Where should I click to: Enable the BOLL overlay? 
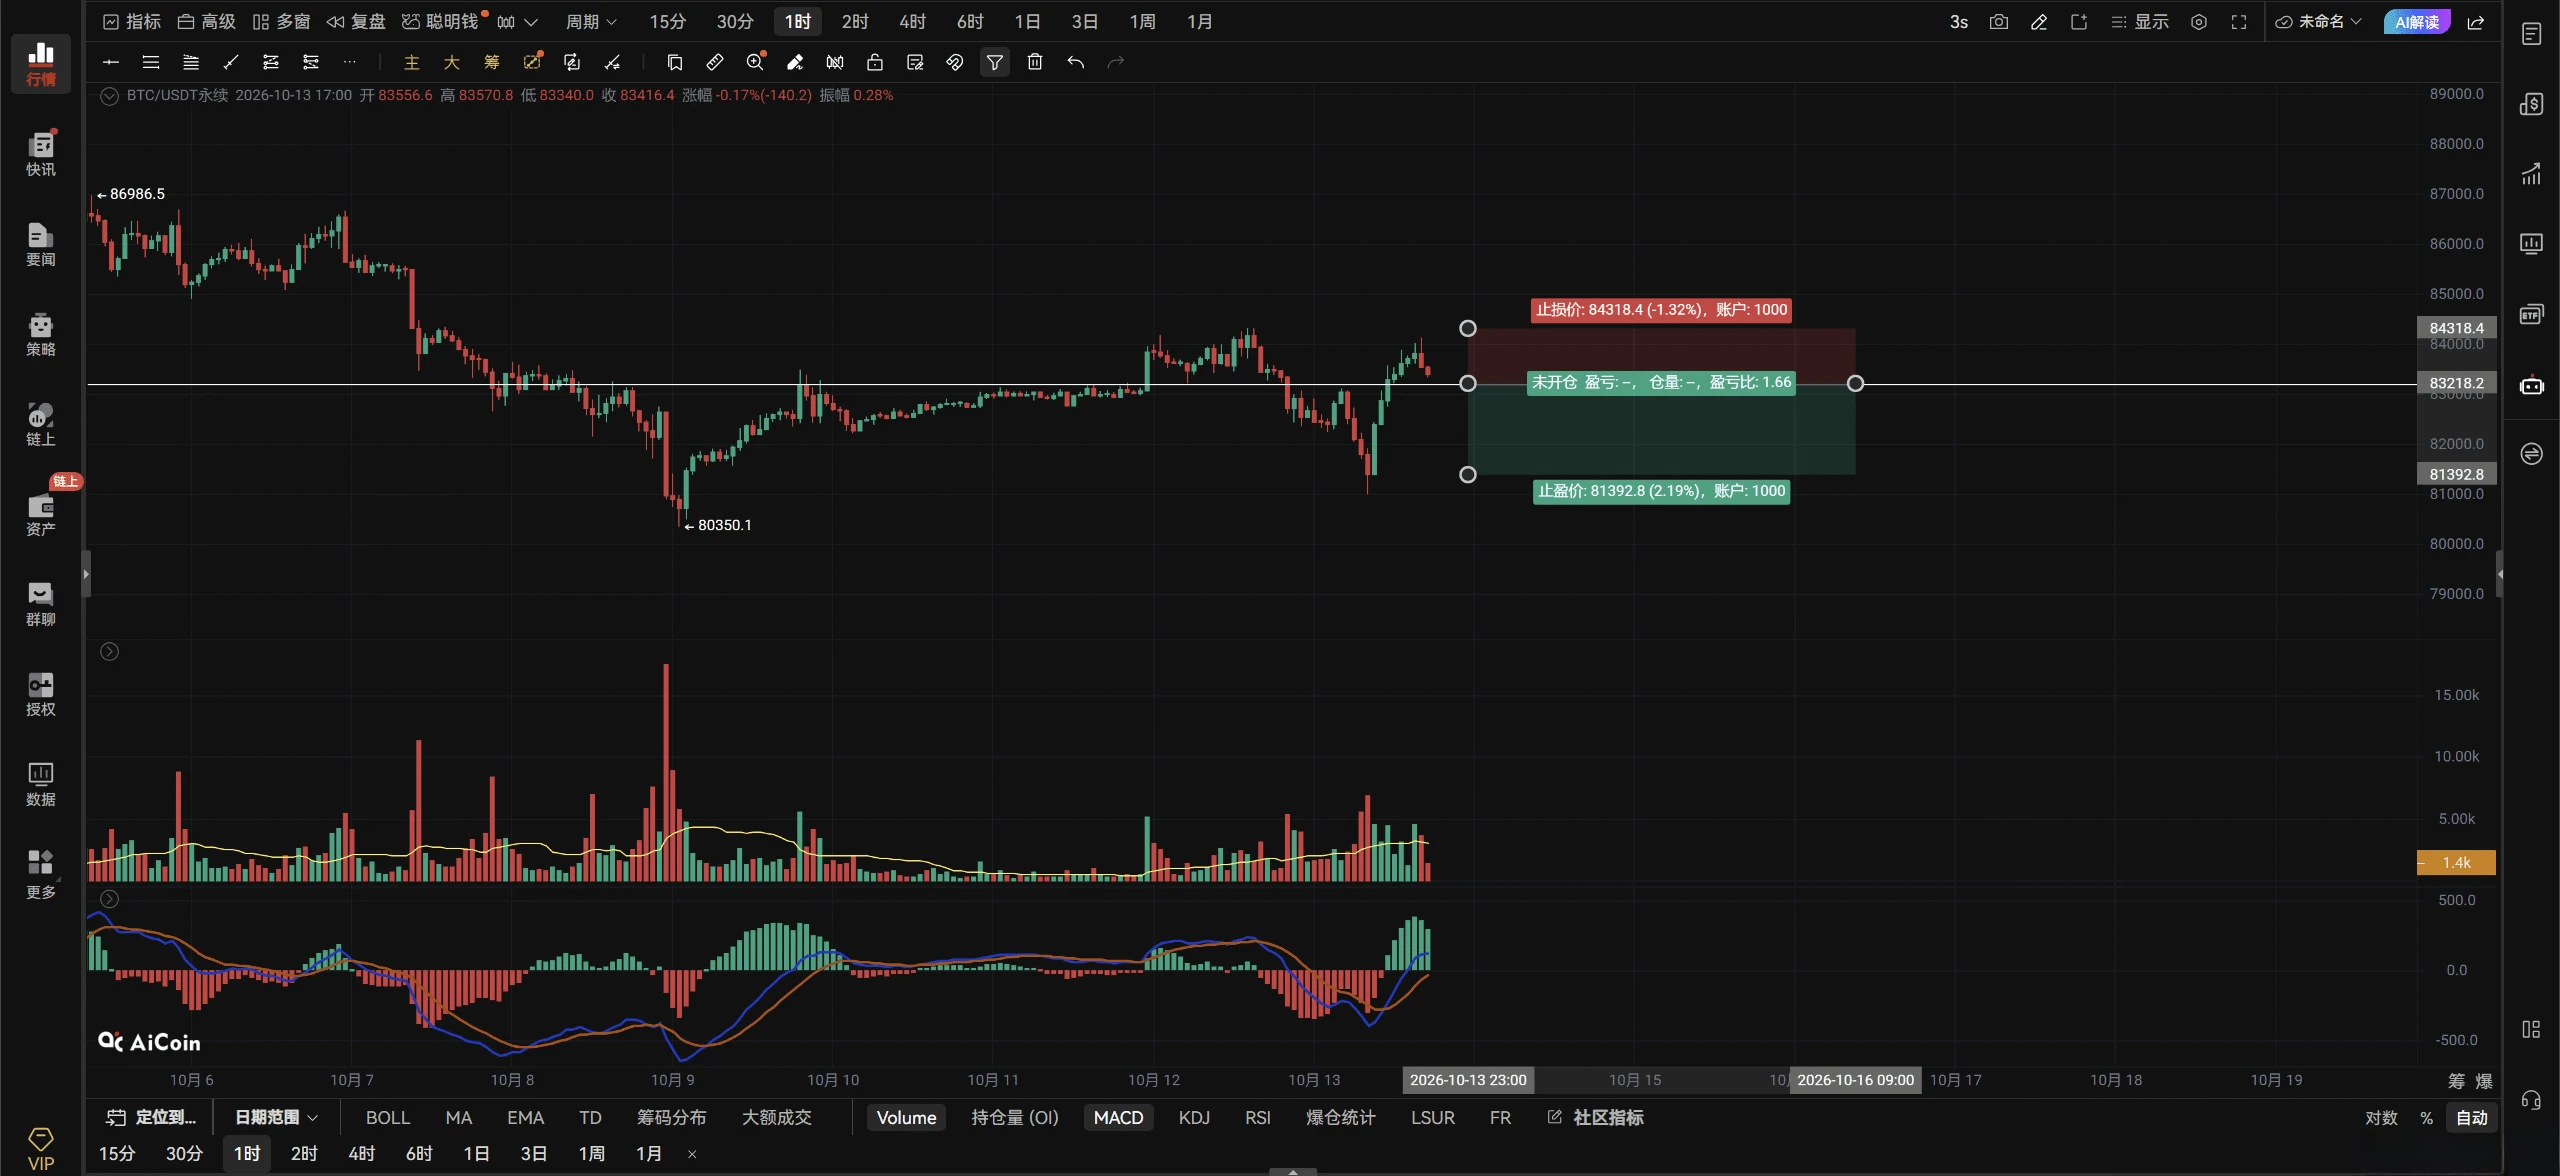[388, 1117]
